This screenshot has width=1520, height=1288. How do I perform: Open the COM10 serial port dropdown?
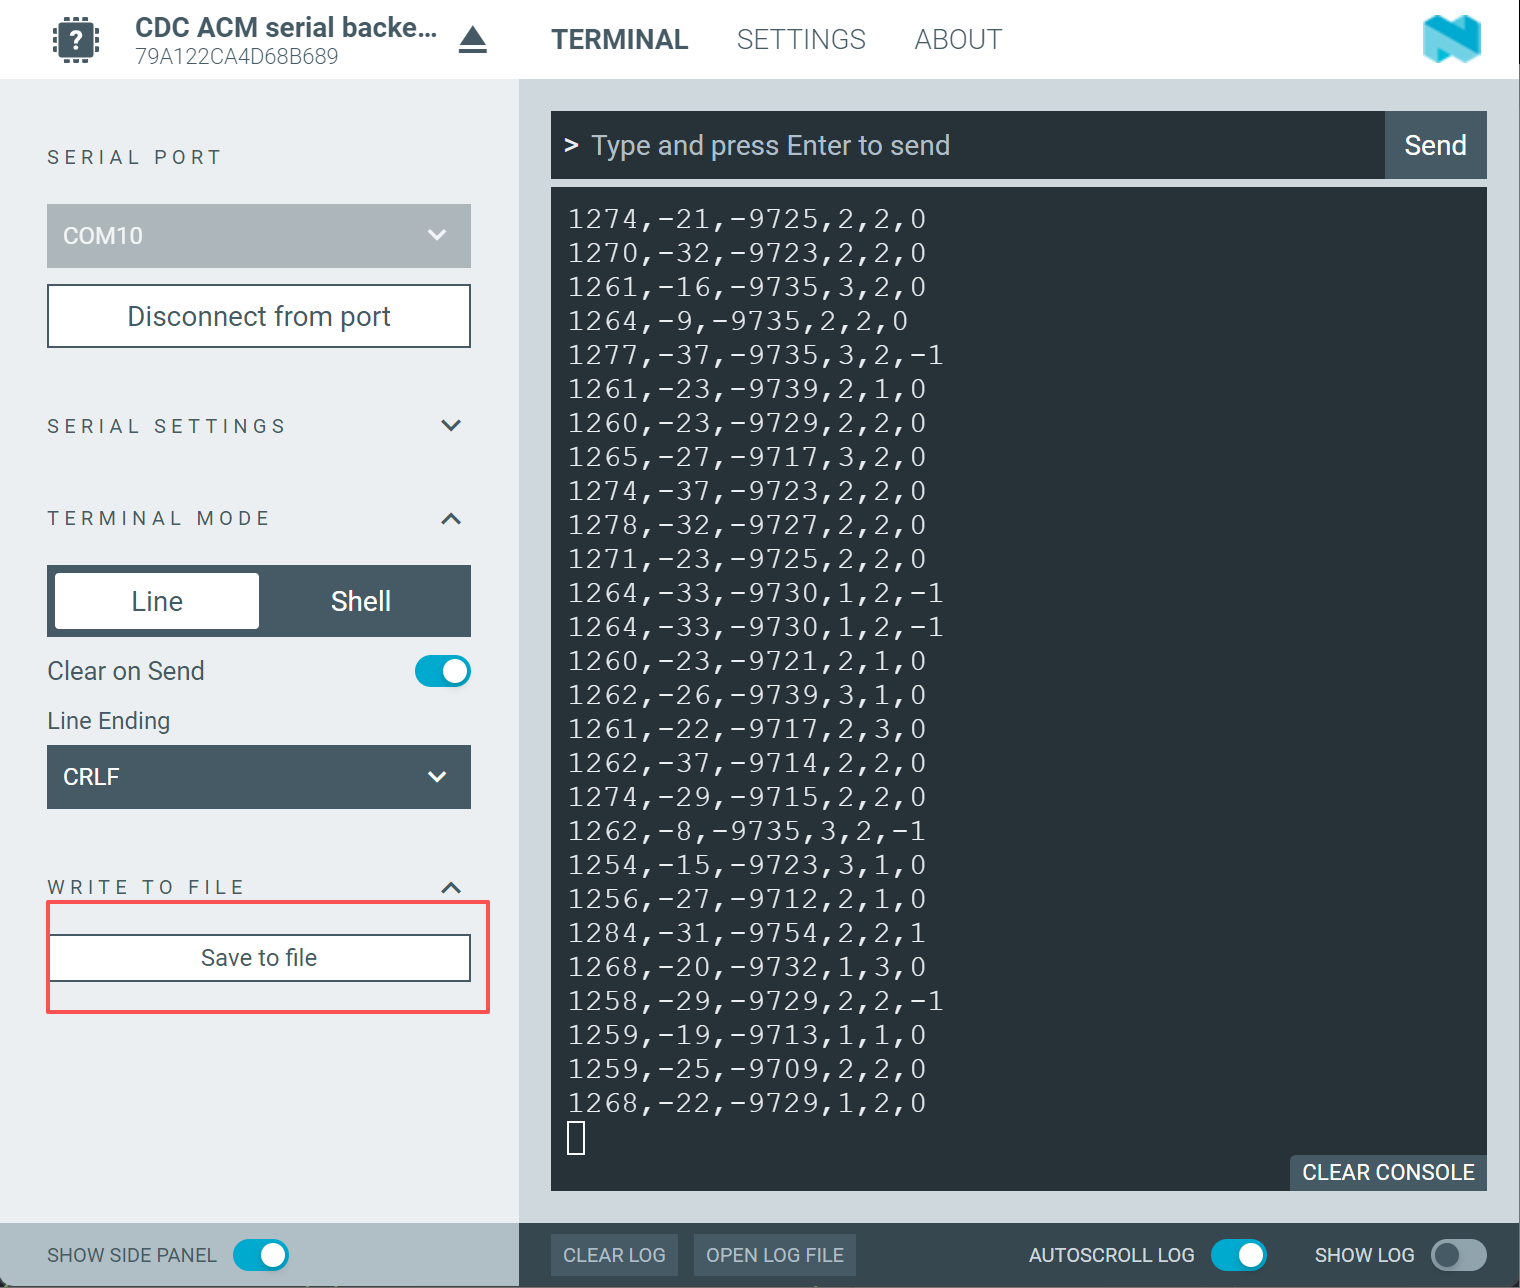[x=259, y=236]
